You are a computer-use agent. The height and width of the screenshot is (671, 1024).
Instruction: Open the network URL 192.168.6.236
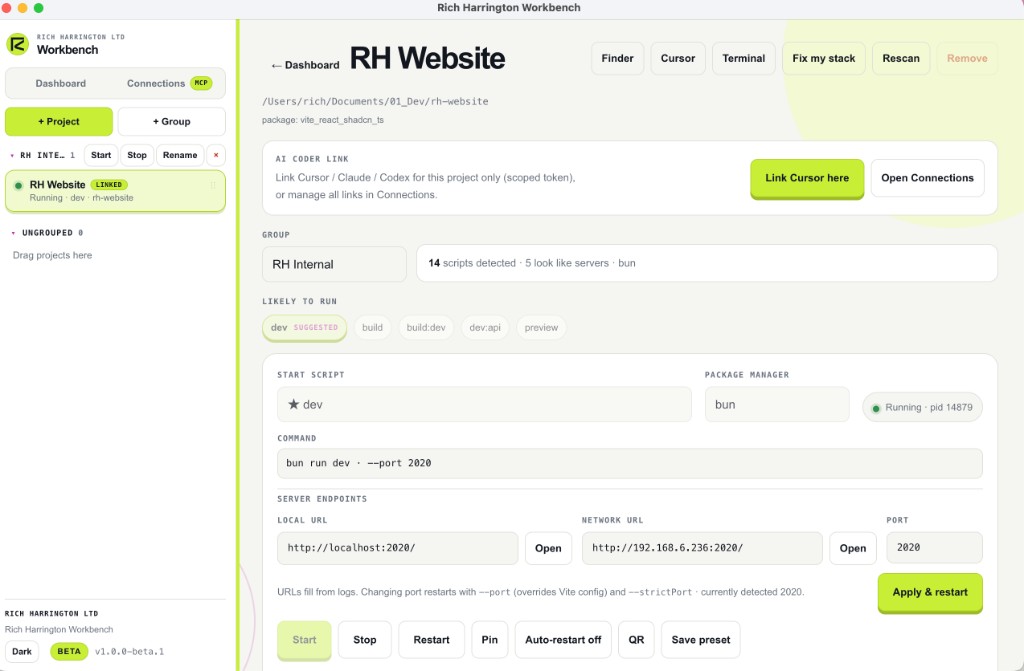click(x=853, y=548)
